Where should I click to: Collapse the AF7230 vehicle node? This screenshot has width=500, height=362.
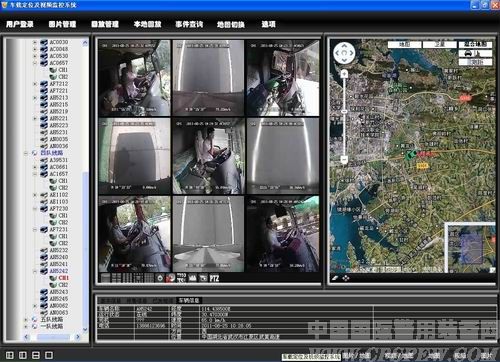pos(35,209)
